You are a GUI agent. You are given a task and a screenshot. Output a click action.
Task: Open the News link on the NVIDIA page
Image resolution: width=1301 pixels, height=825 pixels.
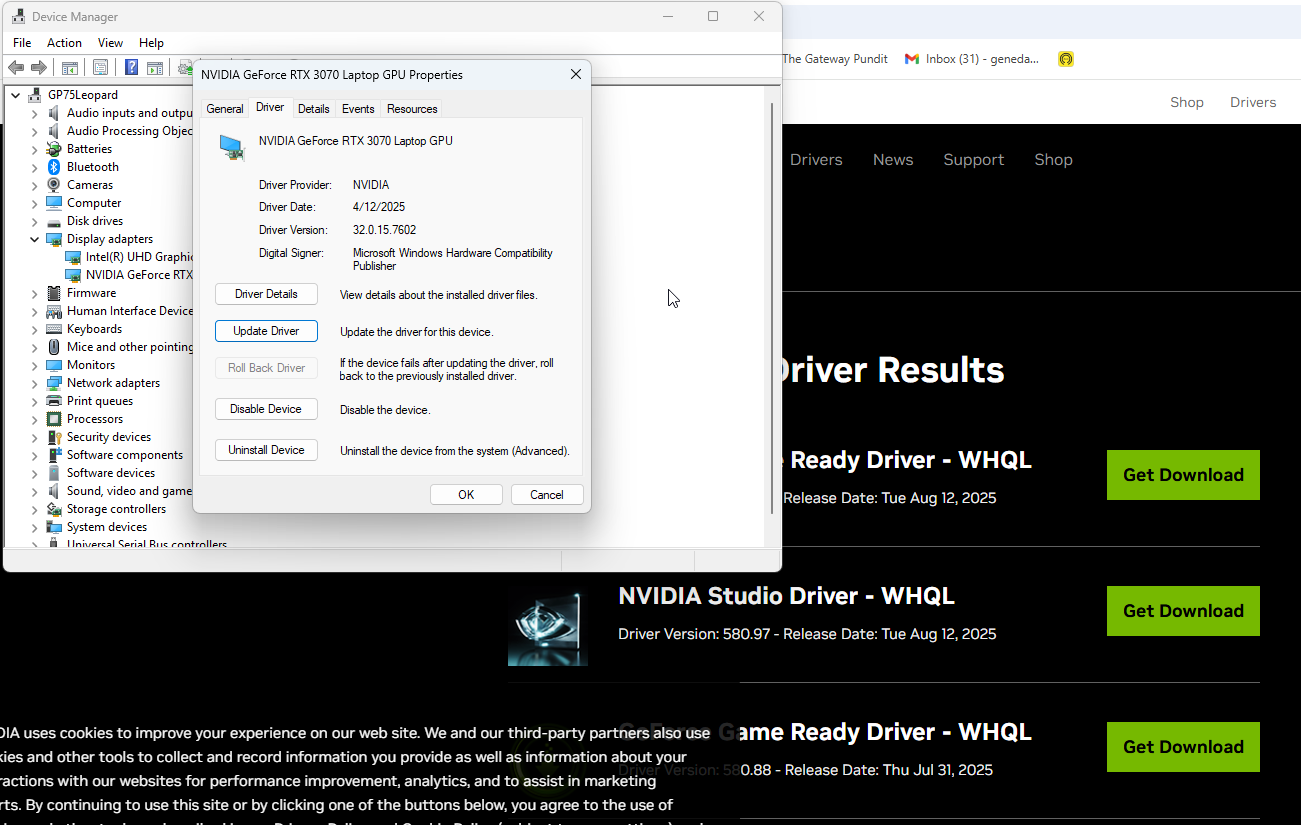(893, 160)
